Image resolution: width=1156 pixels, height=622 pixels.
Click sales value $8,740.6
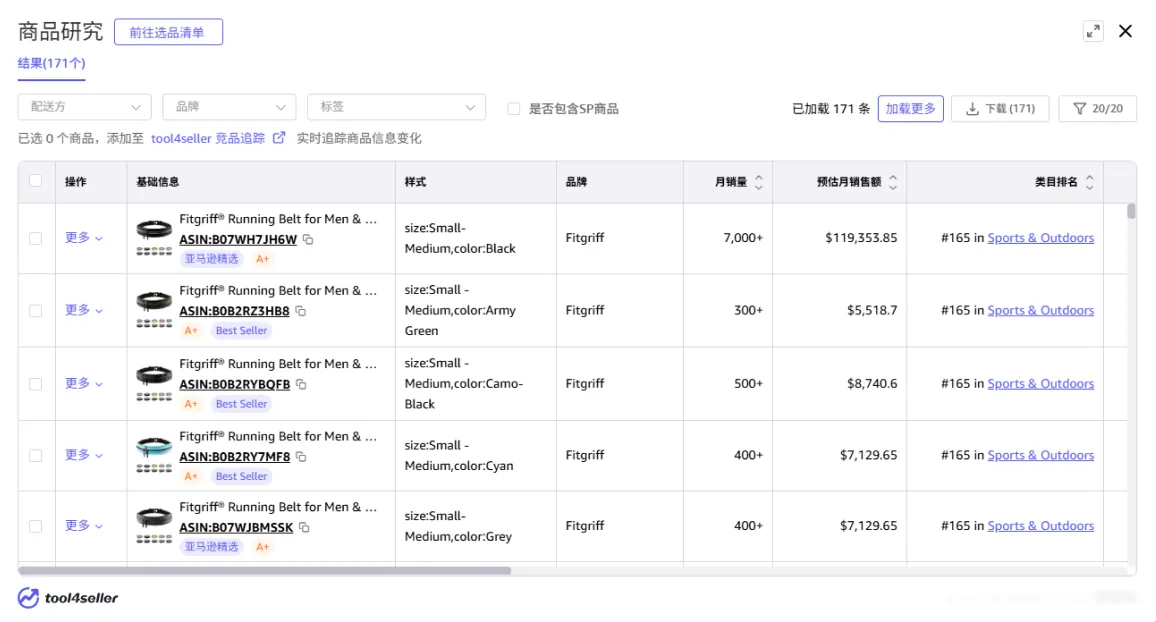(x=872, y=383)
